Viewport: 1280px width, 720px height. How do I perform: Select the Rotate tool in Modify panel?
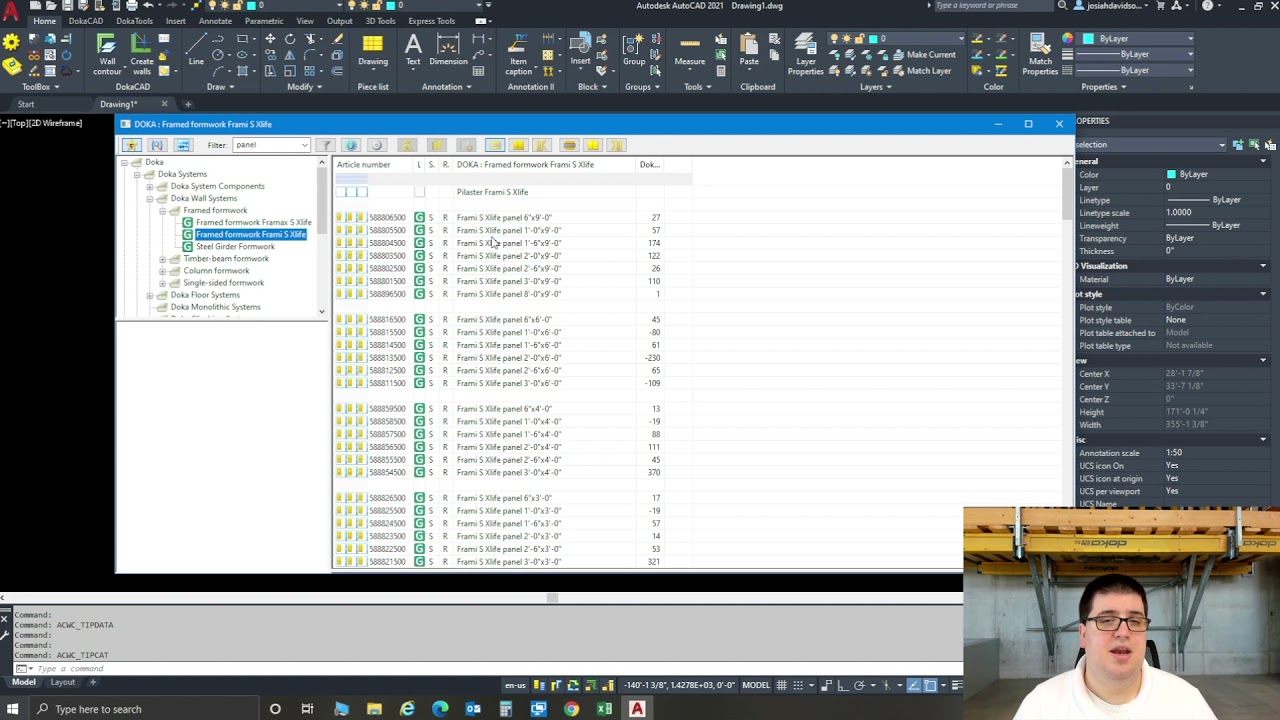(x=290, y=39)
